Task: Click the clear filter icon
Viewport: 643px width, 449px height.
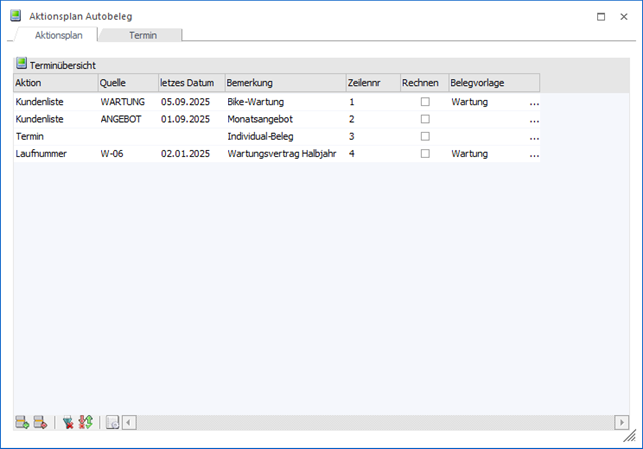Action: 68,422
